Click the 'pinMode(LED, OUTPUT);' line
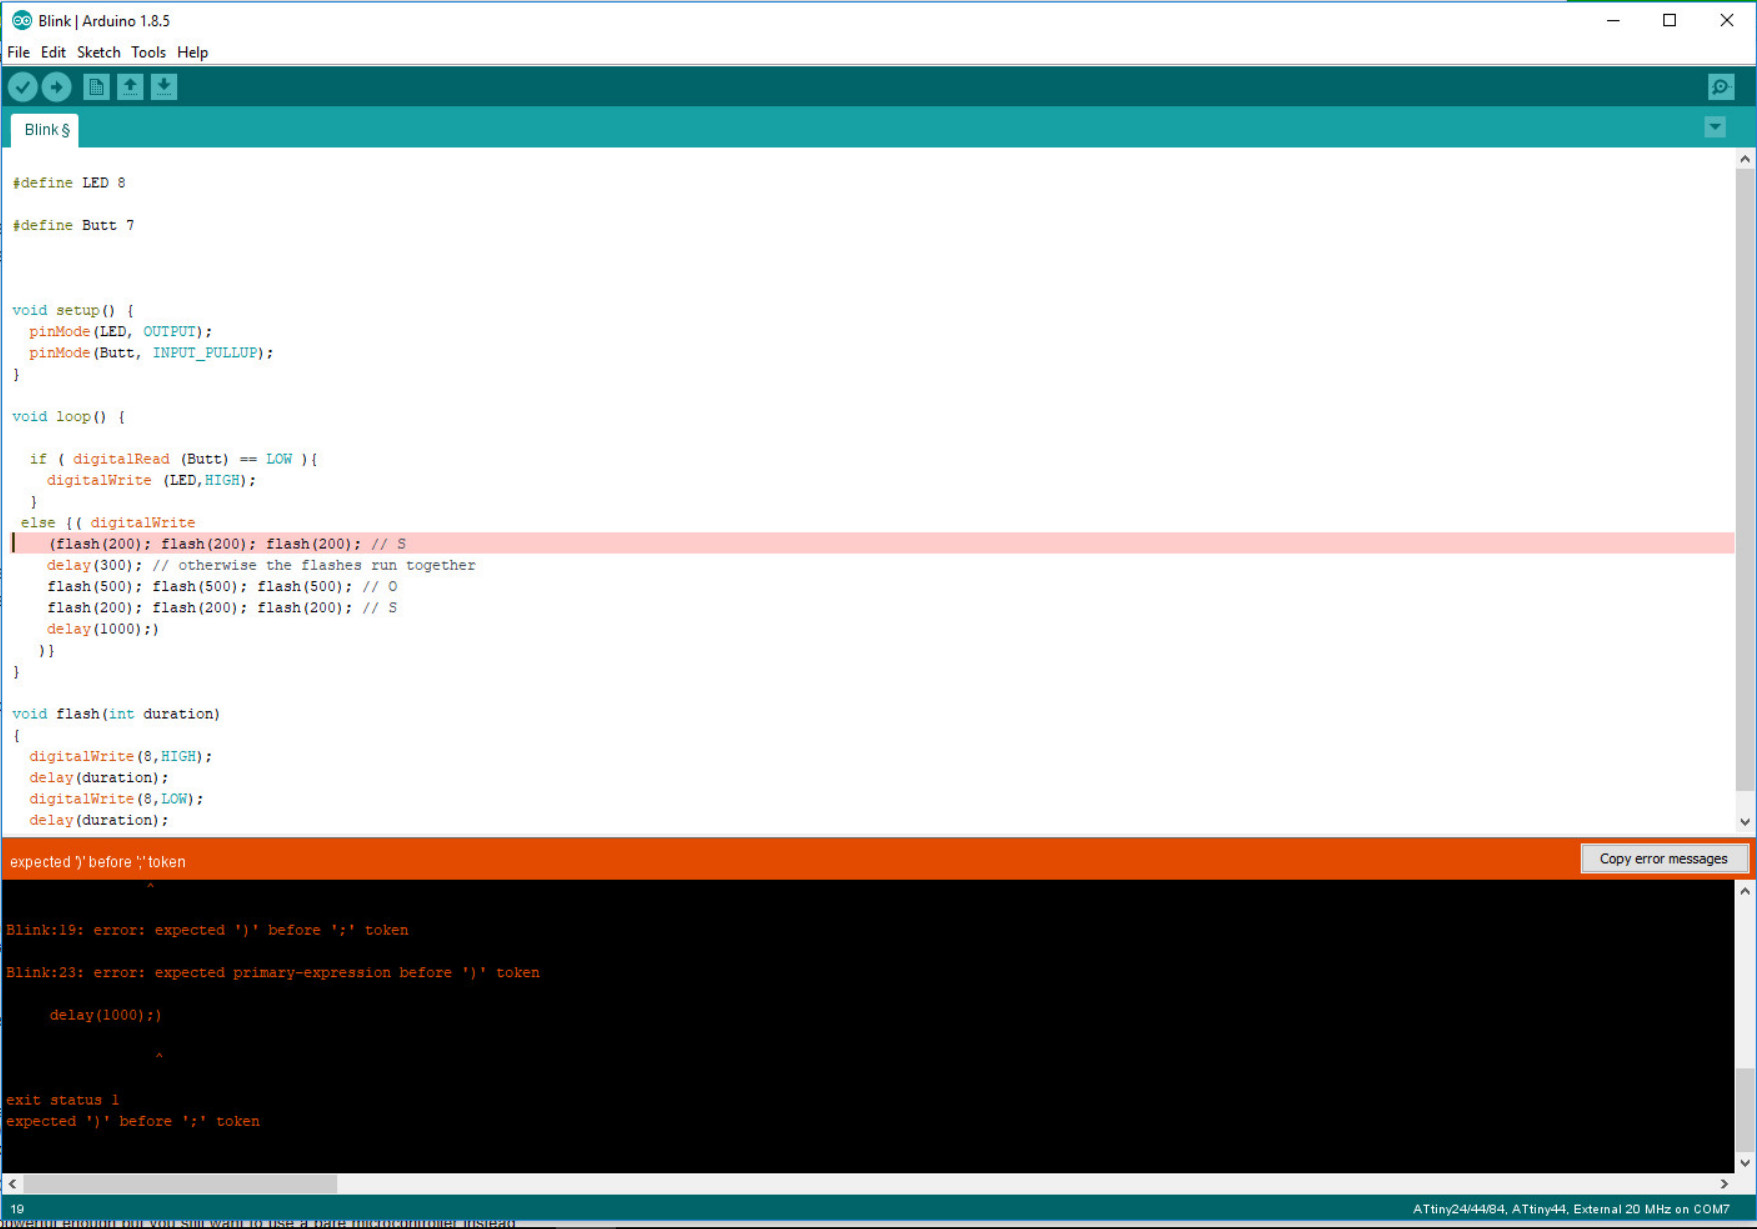 [121, 331]
